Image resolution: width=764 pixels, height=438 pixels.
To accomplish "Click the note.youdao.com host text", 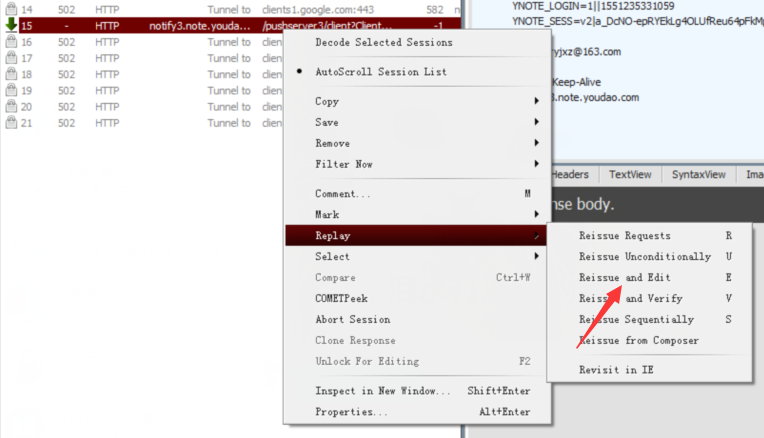I will point(595,97).
